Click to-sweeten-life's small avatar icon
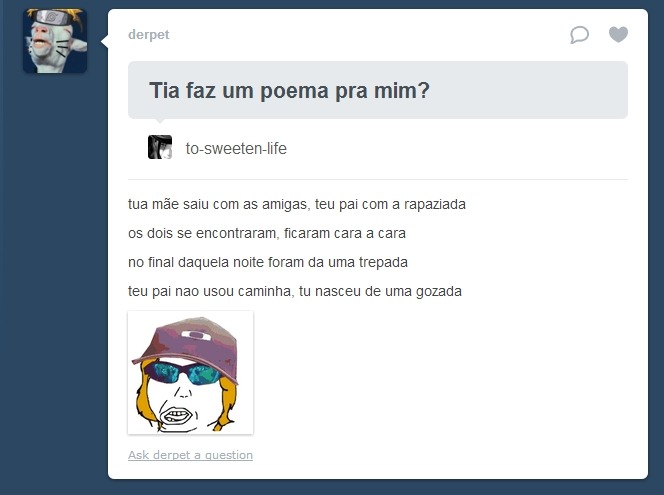This screenshot has height=495, width=664. [x=160, y=147]
